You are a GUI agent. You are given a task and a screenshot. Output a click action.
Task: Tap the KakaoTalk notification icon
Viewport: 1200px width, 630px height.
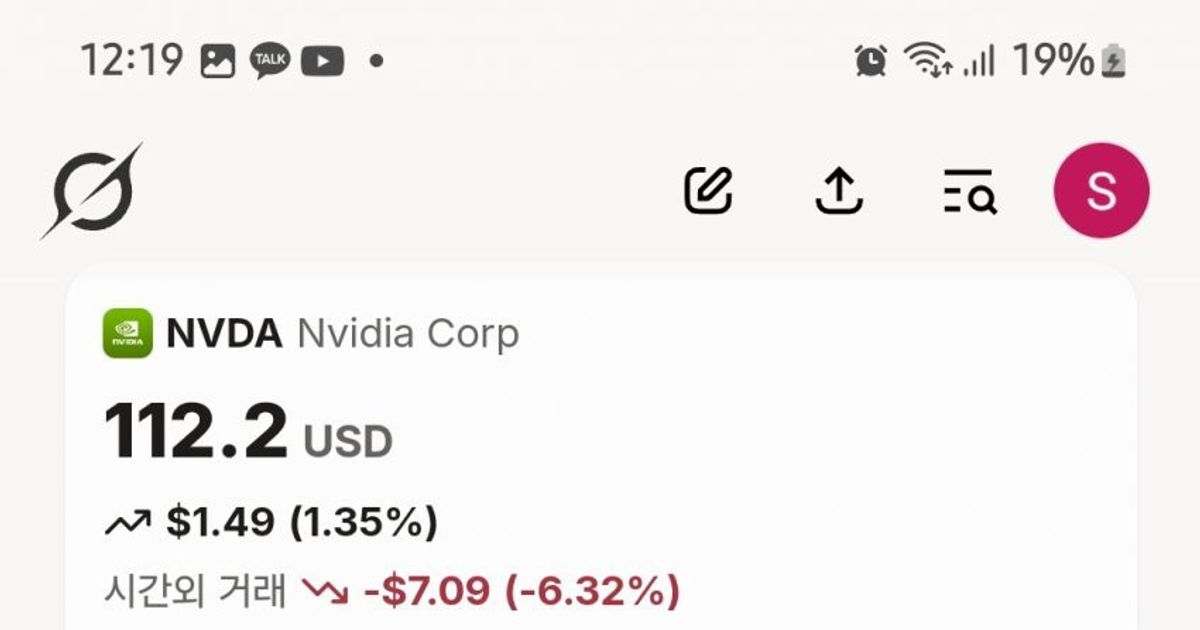pyautogui.click(x=270, y=62)
